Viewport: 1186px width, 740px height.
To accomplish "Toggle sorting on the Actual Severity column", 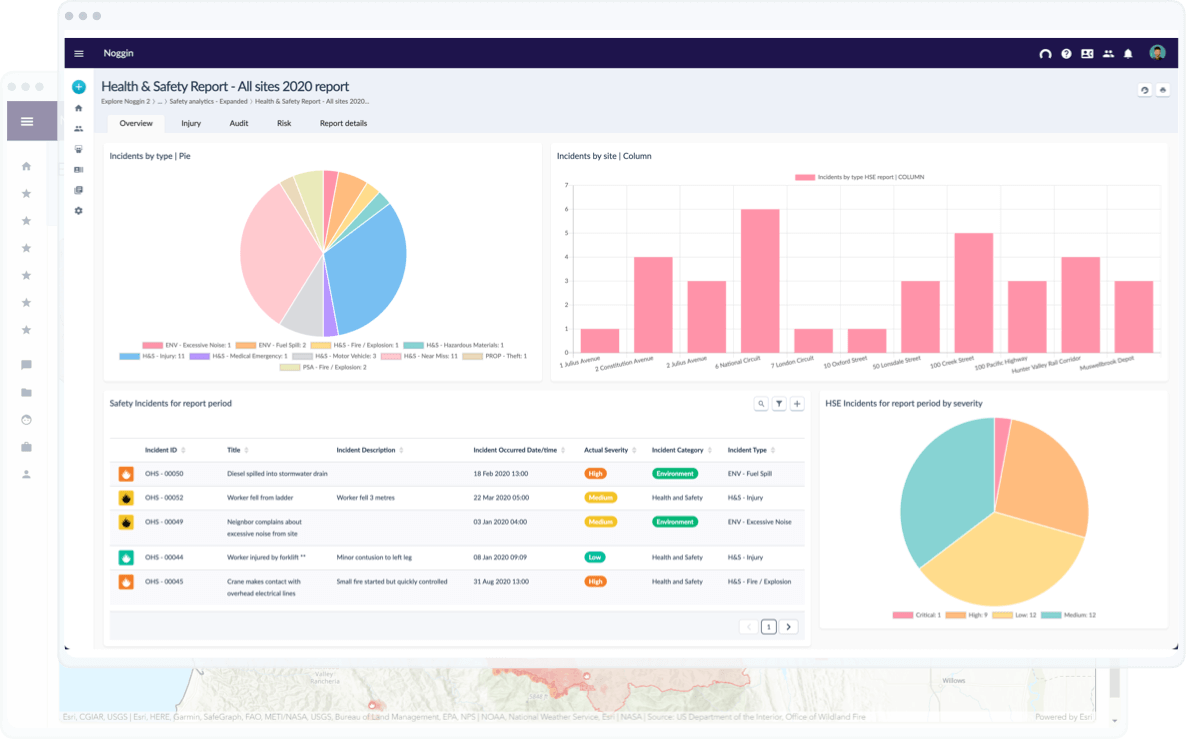I will point(636,450).
